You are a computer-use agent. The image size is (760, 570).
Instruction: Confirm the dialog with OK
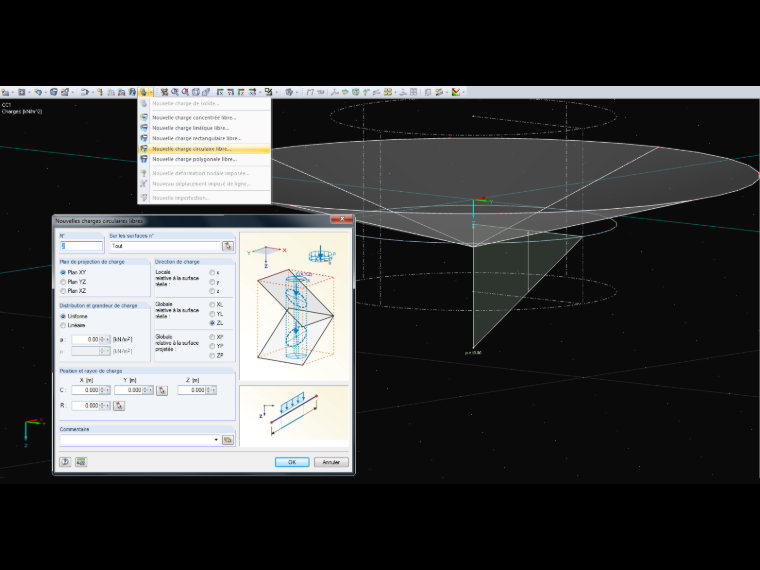coord(292,462)
